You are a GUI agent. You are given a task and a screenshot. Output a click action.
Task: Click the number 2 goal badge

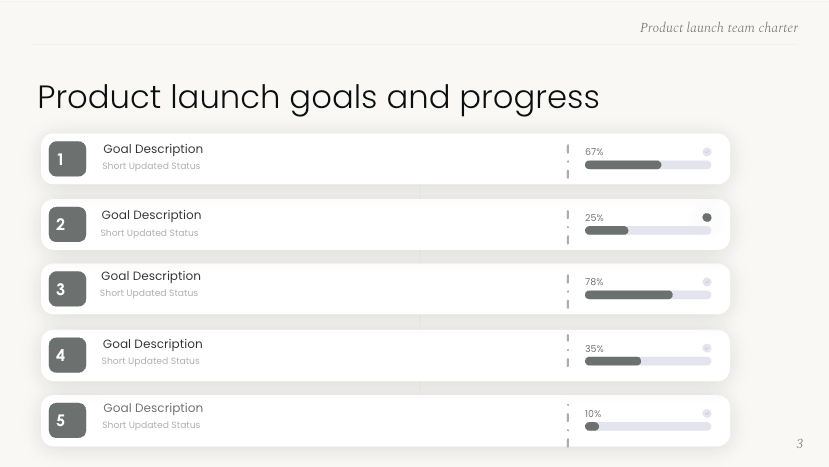(x=67, y=224)
